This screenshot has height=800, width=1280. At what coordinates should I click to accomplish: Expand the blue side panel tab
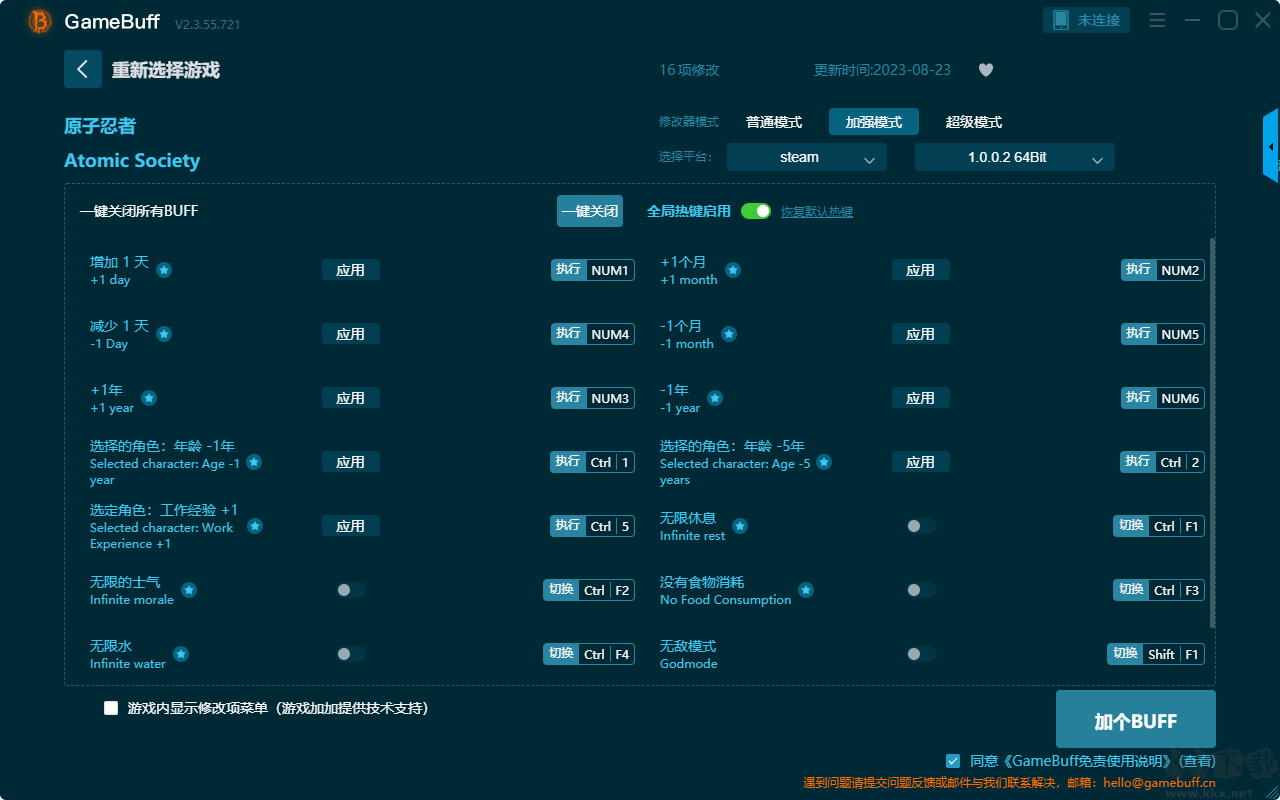(1271, 146)
